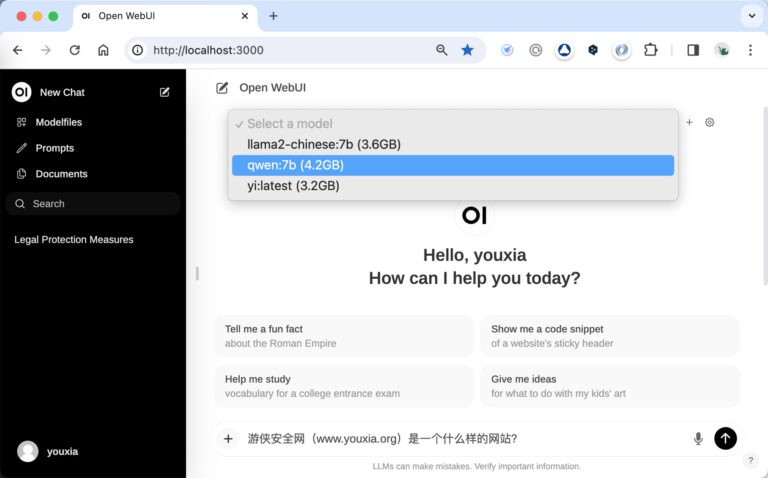Click the sidebar collapse handle
The height and width of the screenshot is (478, 768).
point(197,273)
